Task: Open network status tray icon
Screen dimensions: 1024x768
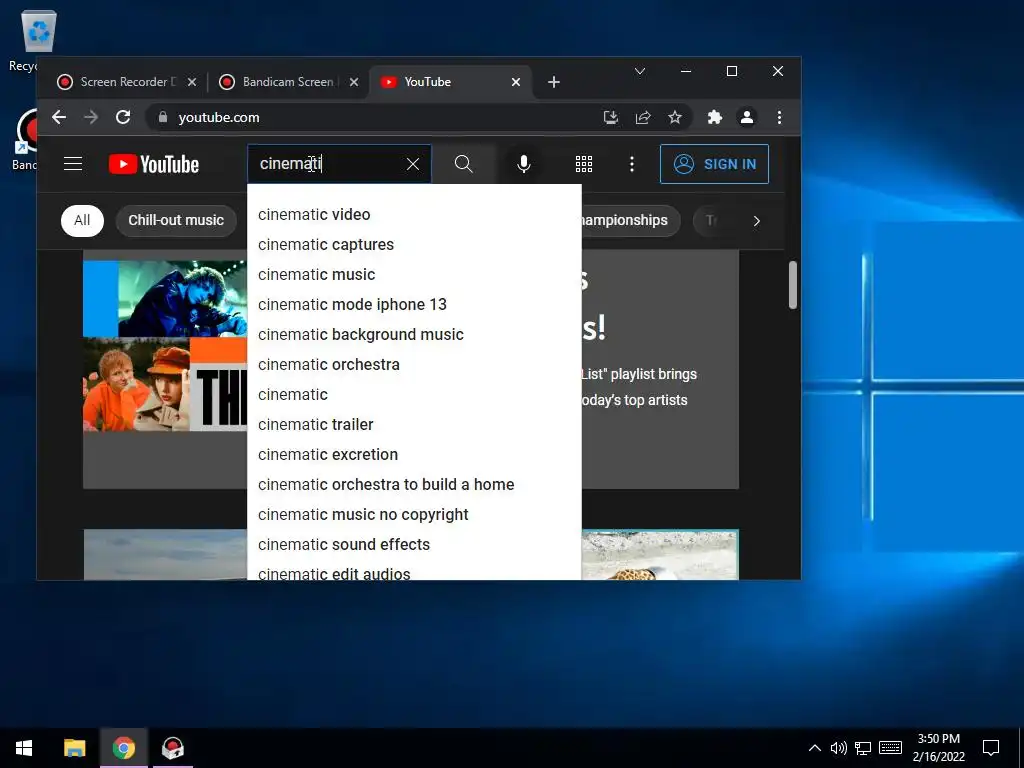Action: click(x=863, y=748)
